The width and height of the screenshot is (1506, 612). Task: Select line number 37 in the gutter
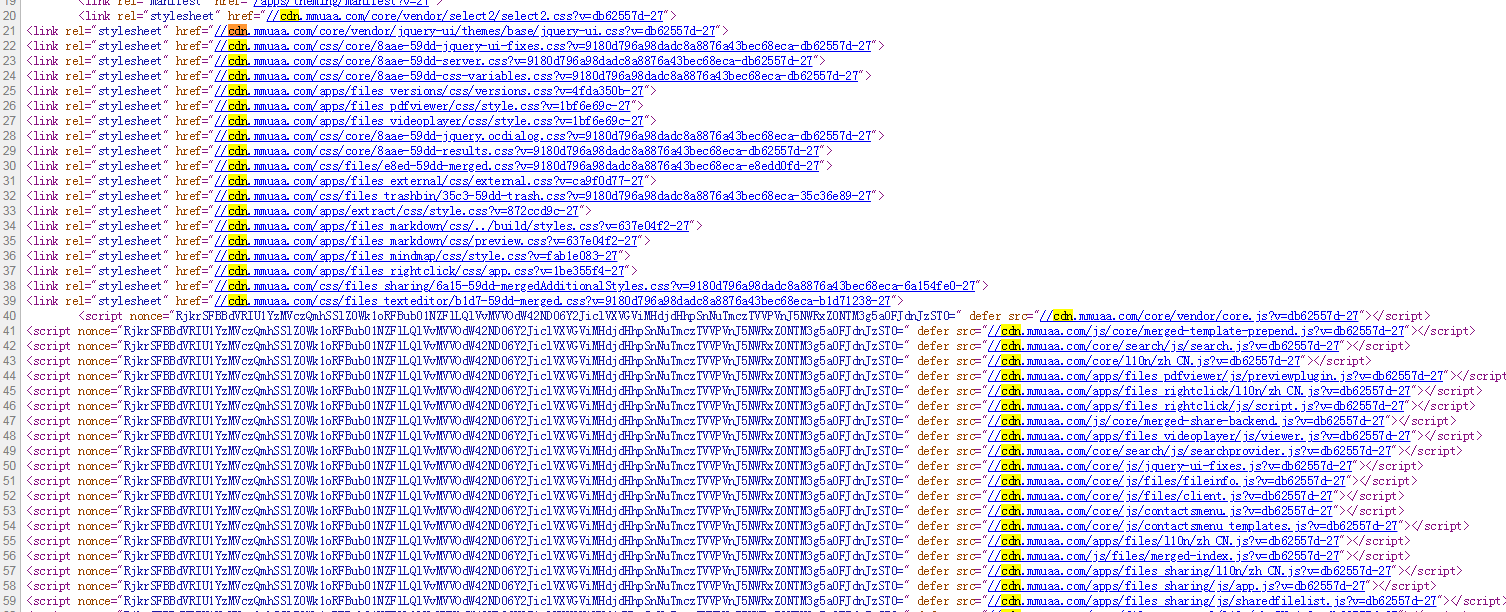pos(11,271)
